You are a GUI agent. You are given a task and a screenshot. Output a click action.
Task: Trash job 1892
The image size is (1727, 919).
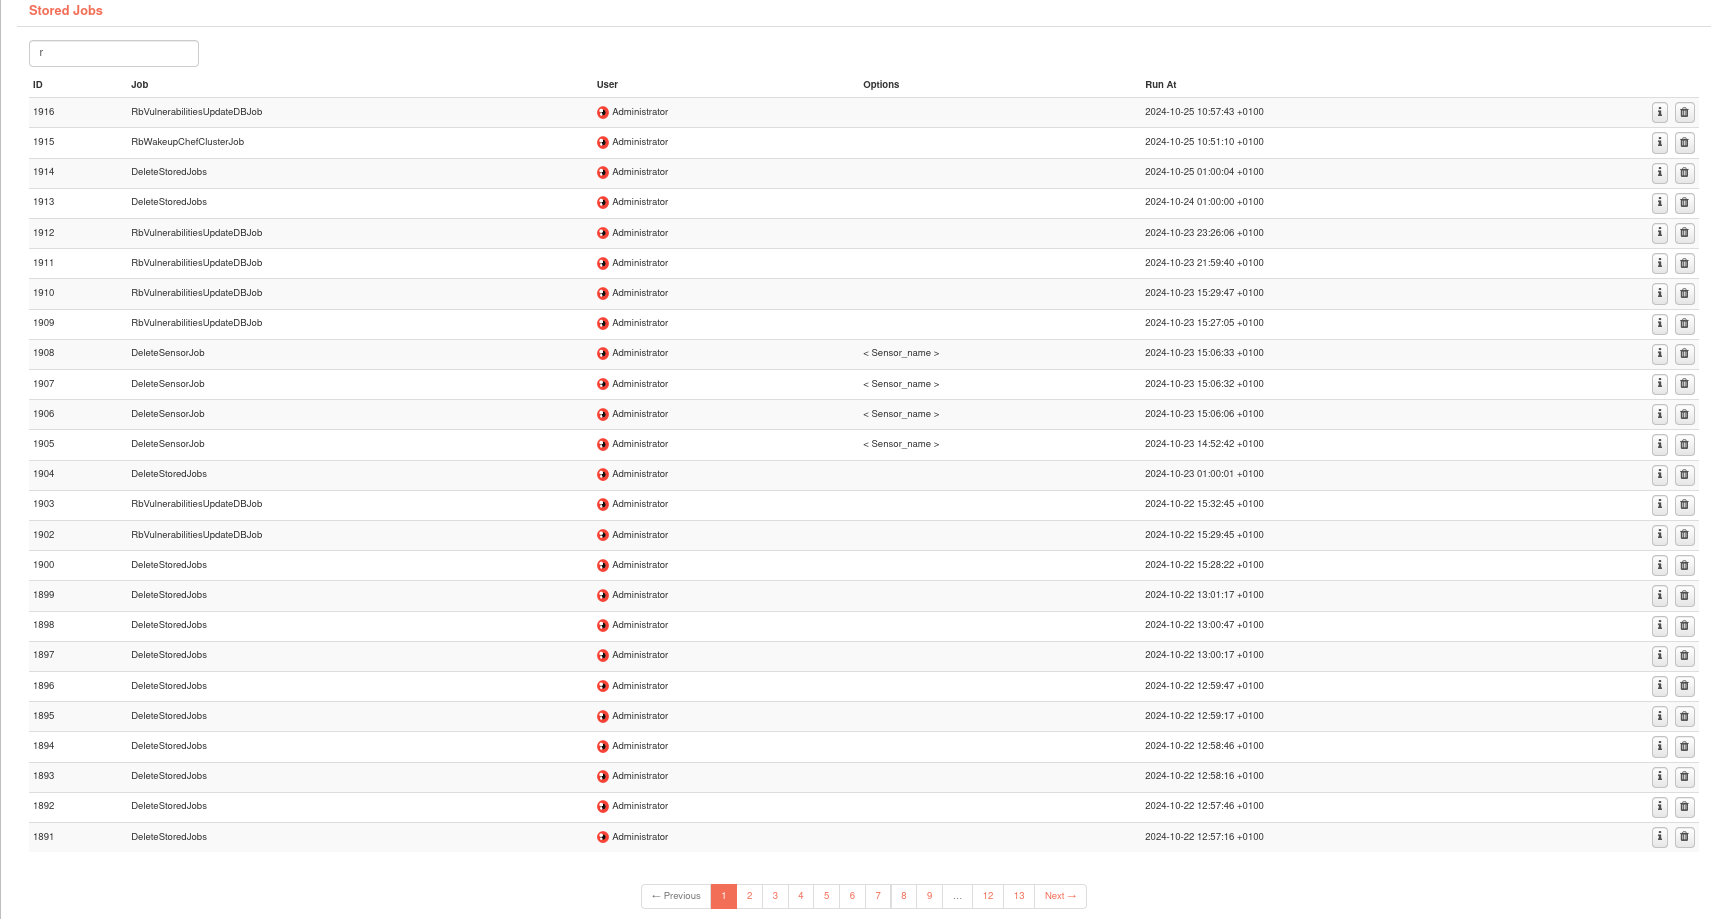(1685, 807)
